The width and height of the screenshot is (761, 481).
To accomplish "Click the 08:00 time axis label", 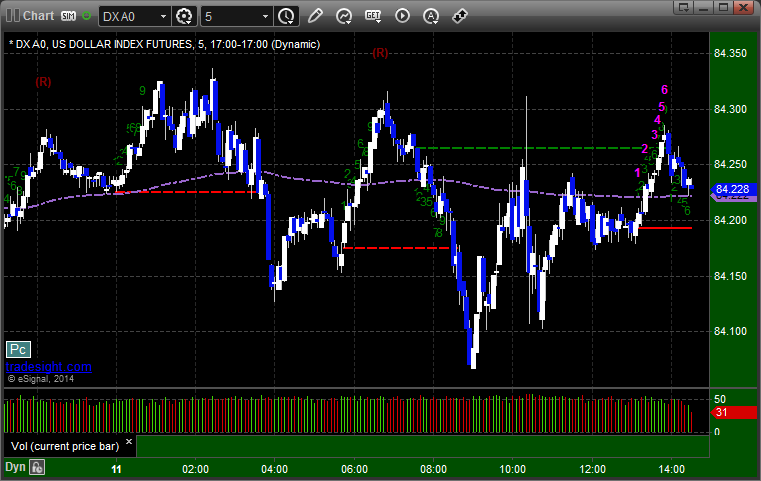I will pyautogui.click(x=433, y=469).
